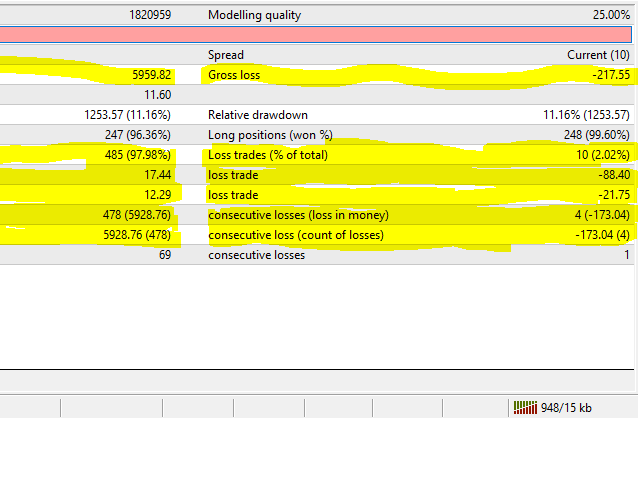Viewport: 640px width, 480px height.
Task: Click the highlighted Gross loss label
Action: point(234,75)
